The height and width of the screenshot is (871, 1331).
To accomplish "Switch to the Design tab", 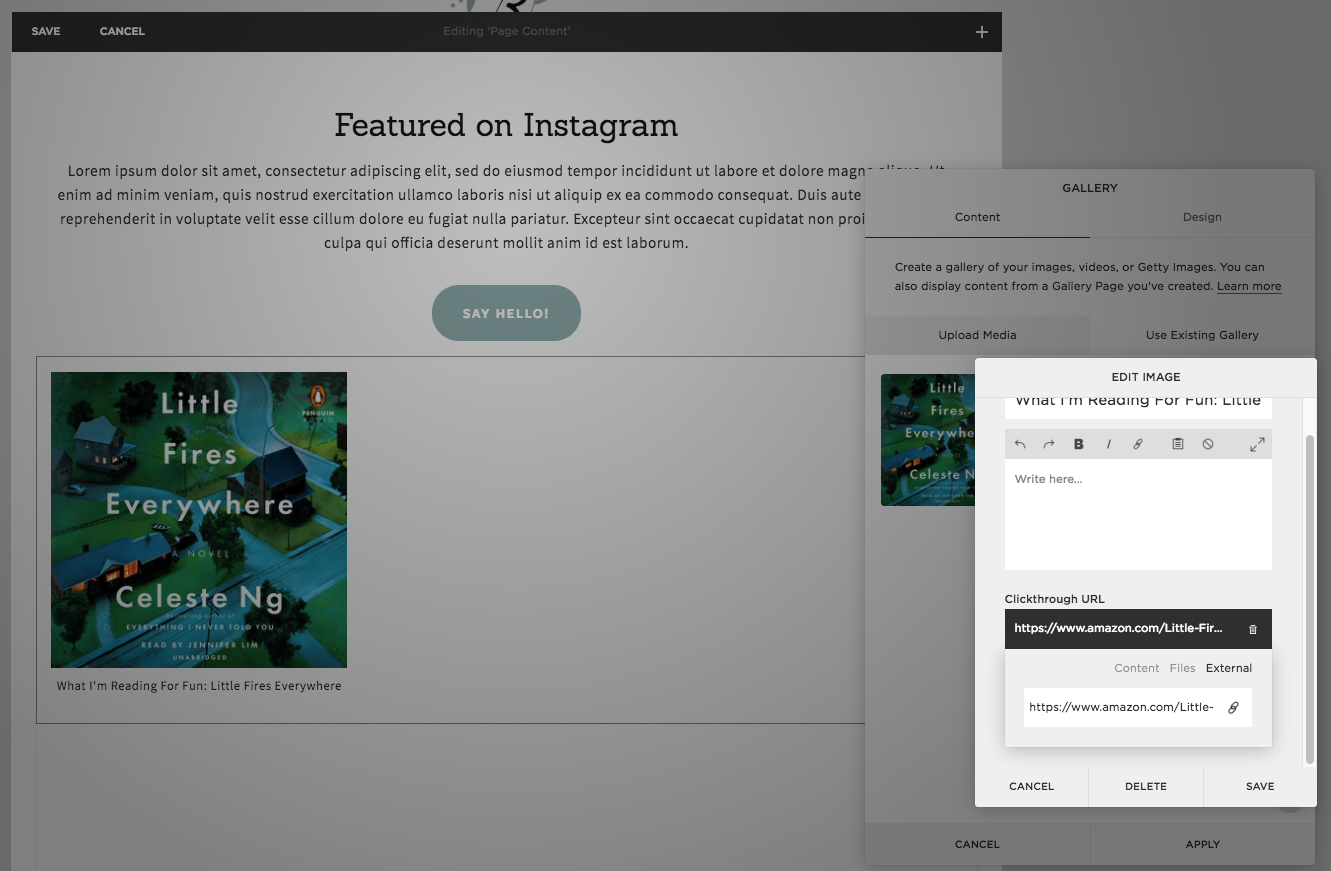I will (1202, 217).
